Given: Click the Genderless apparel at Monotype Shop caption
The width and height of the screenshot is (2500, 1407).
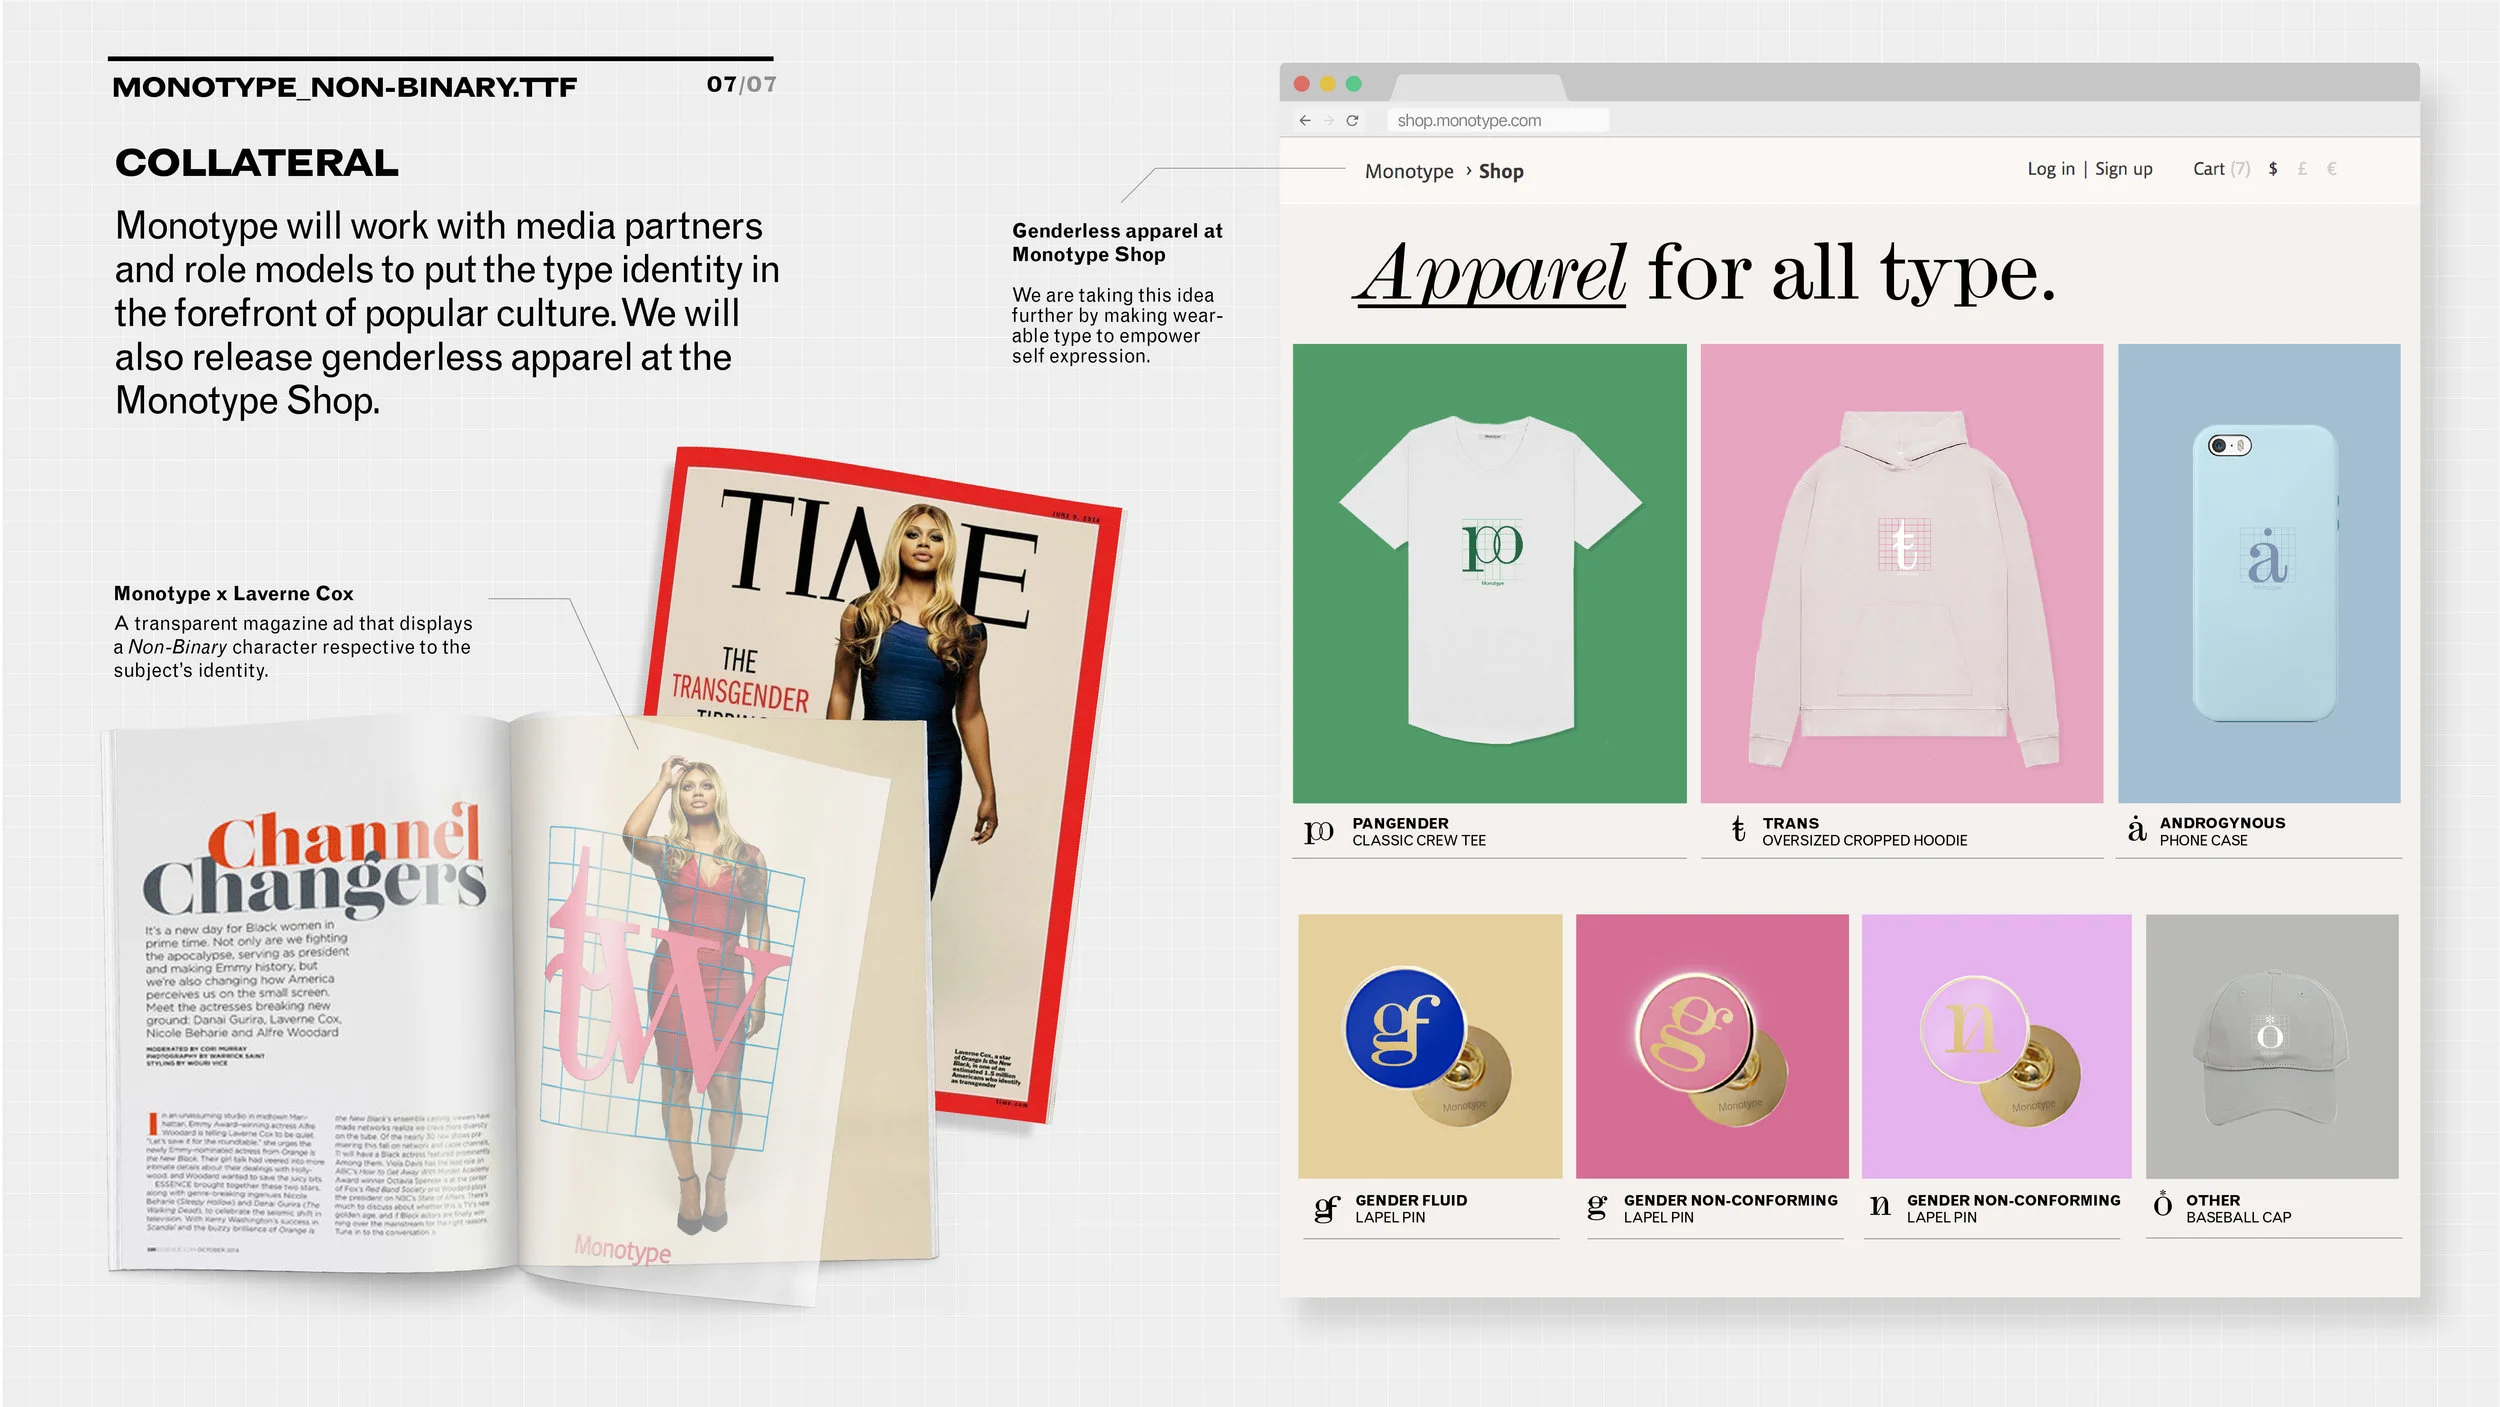Looking at the screenshot, I should 1117,243.
